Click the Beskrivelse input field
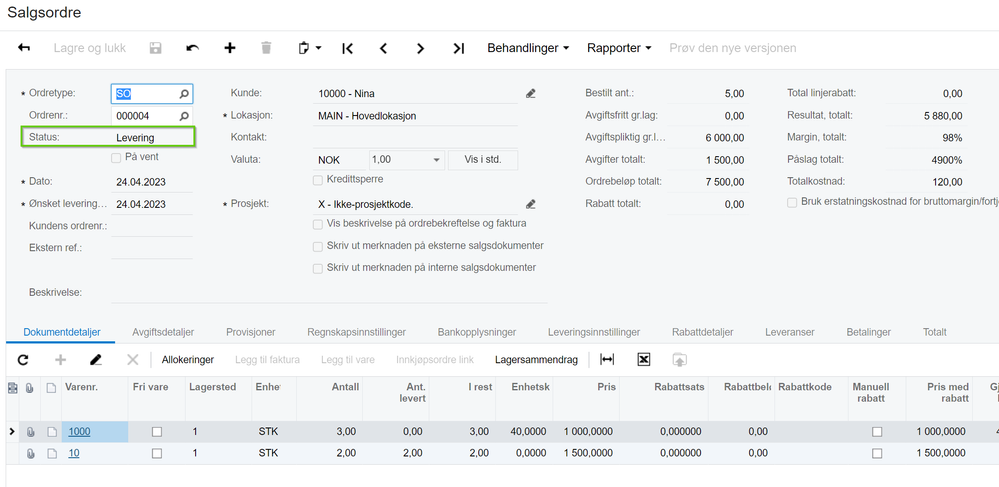The image size is (999, 487). click(330, 293)
